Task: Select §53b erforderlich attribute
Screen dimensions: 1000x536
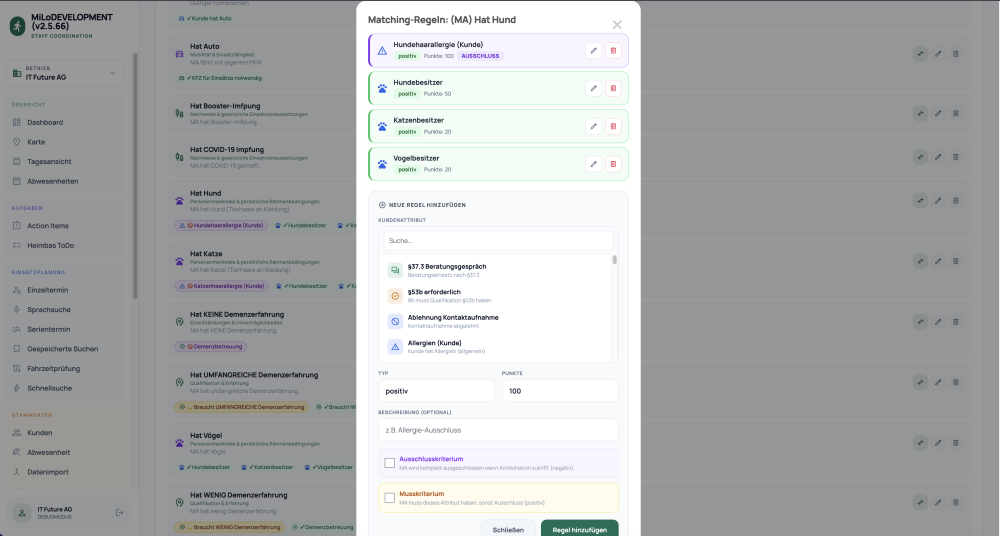Action: coord(497,296)
